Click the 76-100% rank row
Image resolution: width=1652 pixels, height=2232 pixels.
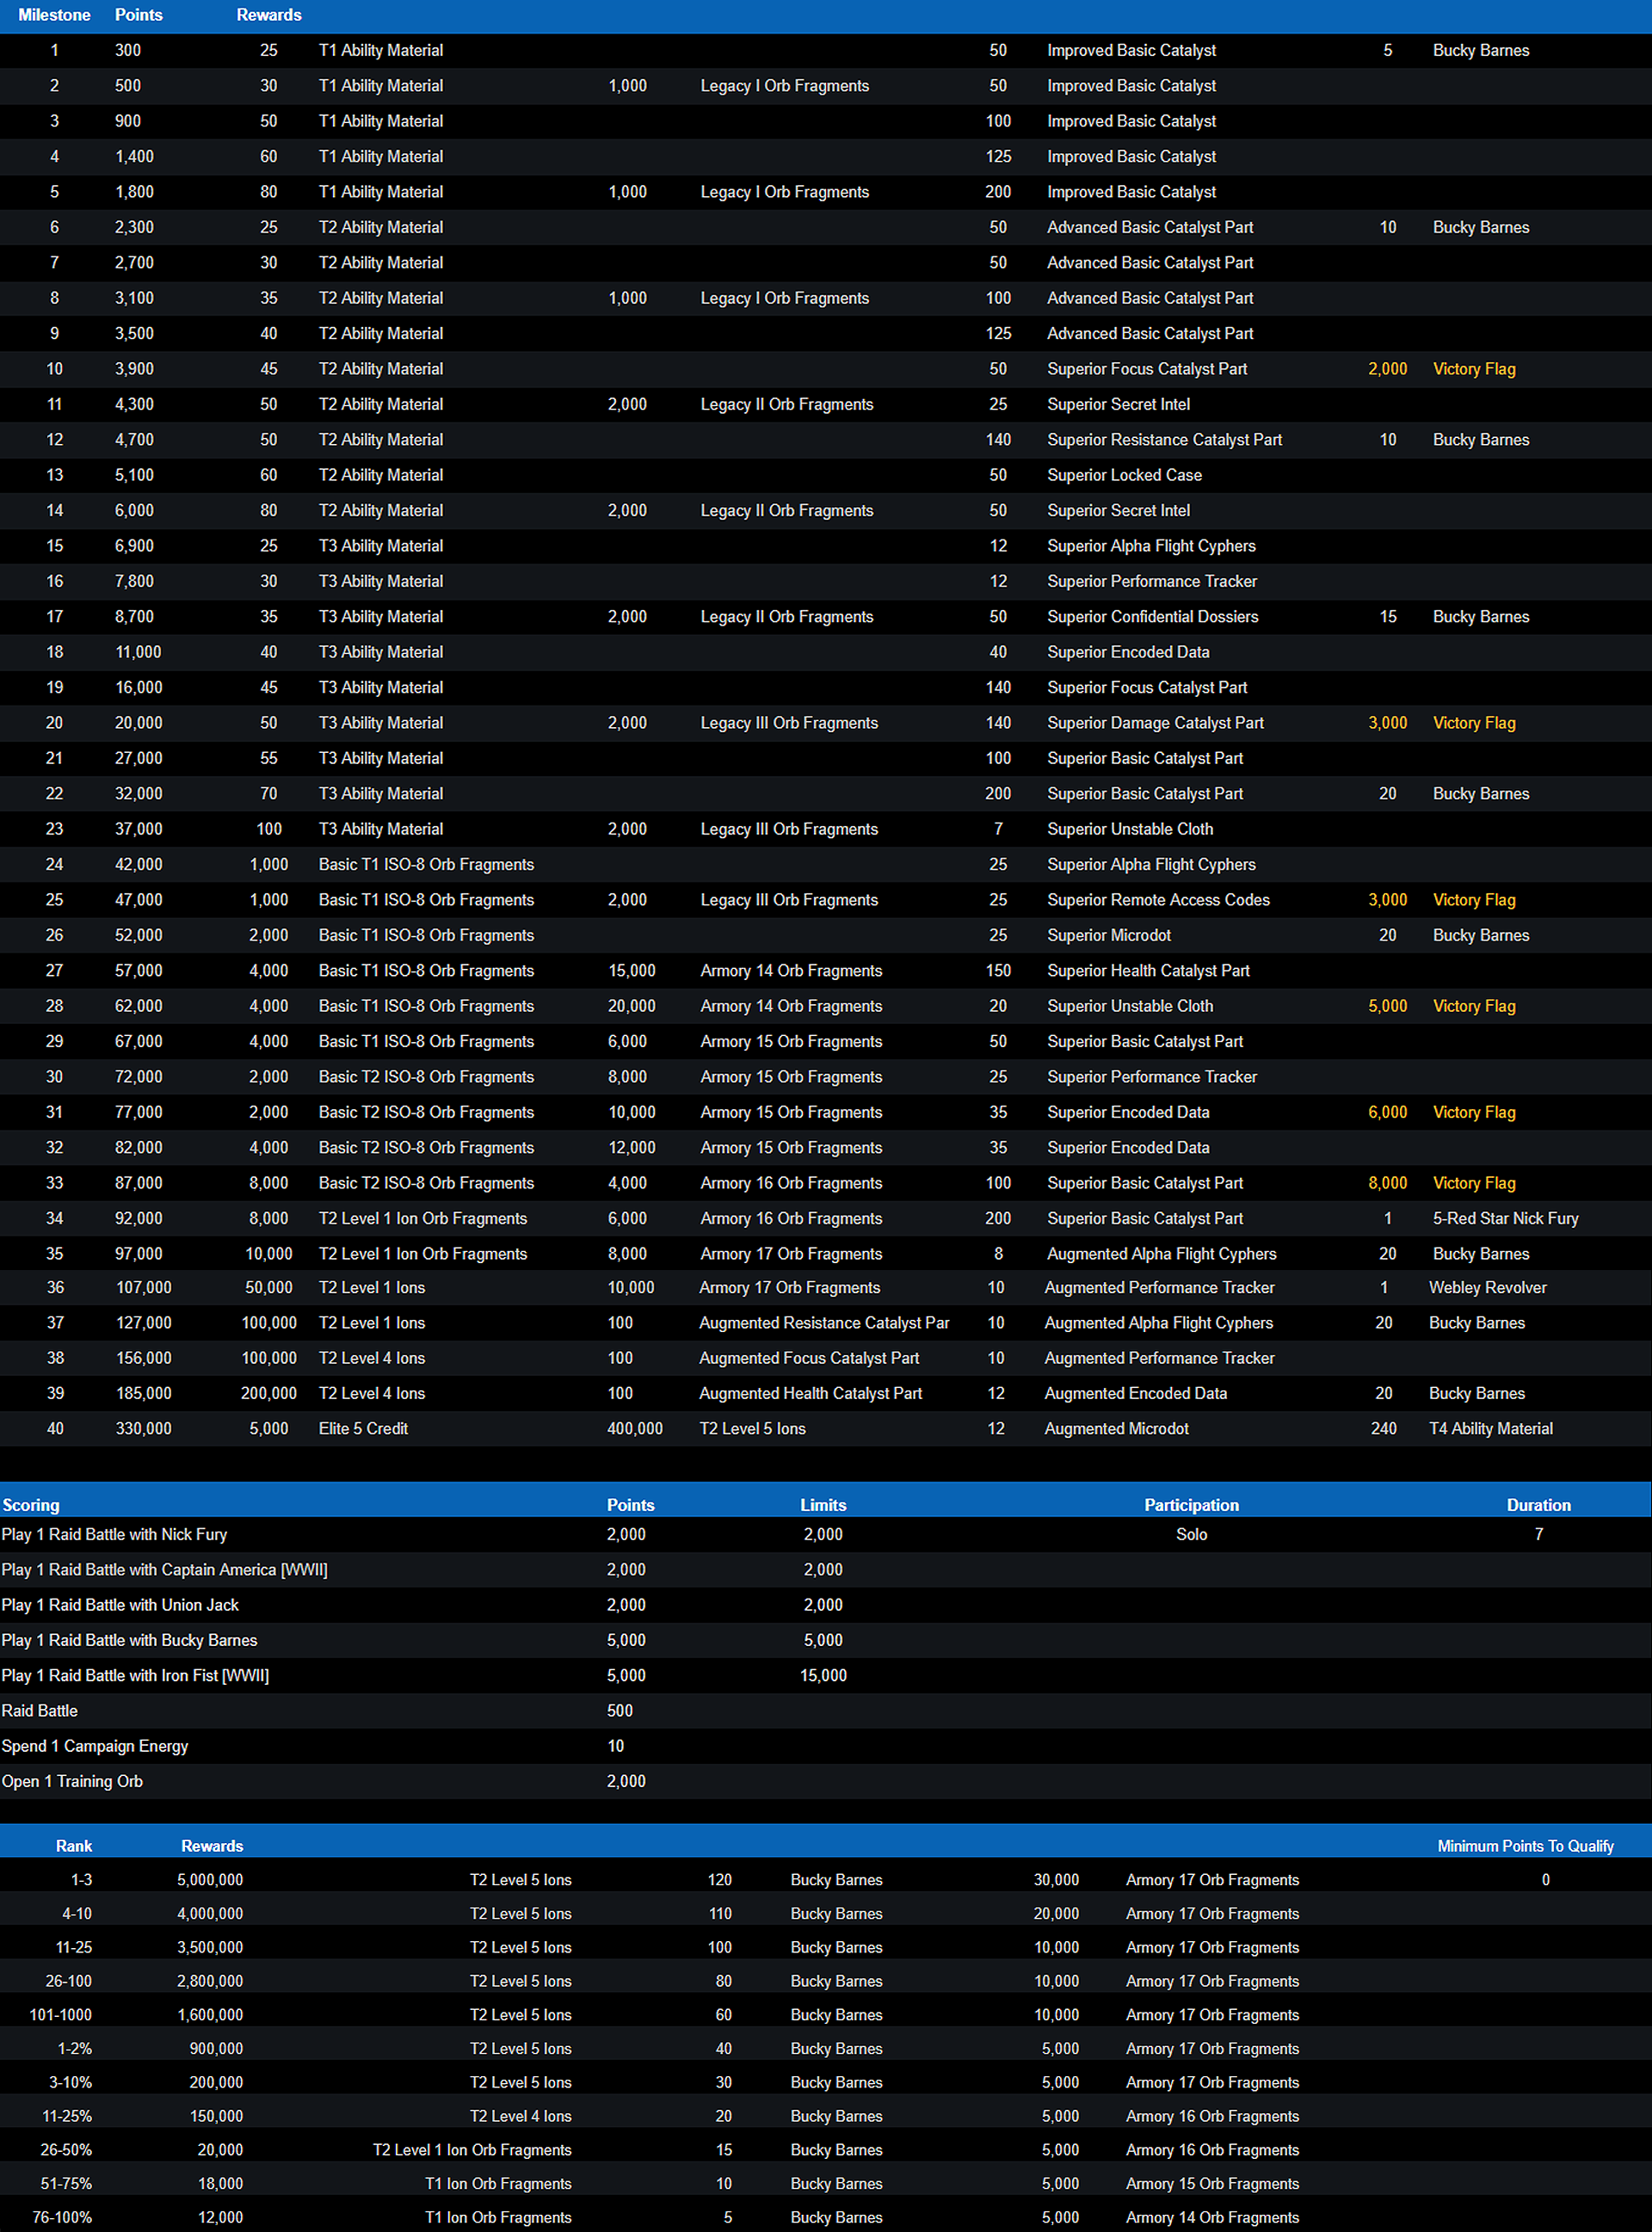point(62,2217)
